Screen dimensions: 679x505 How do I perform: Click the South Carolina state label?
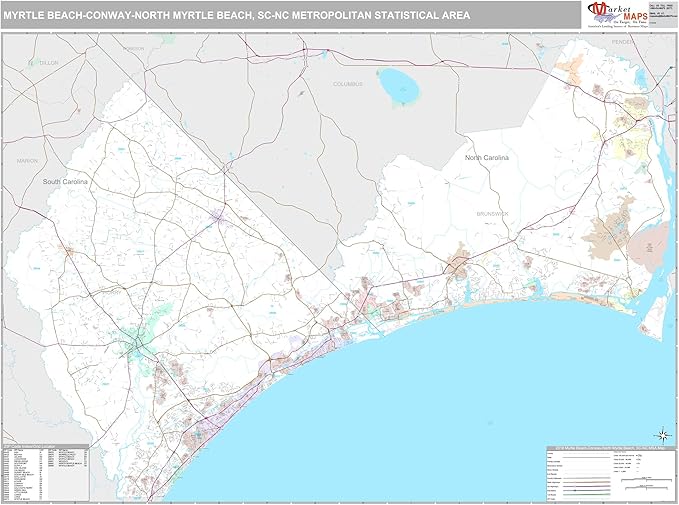(x=65, y=183)
